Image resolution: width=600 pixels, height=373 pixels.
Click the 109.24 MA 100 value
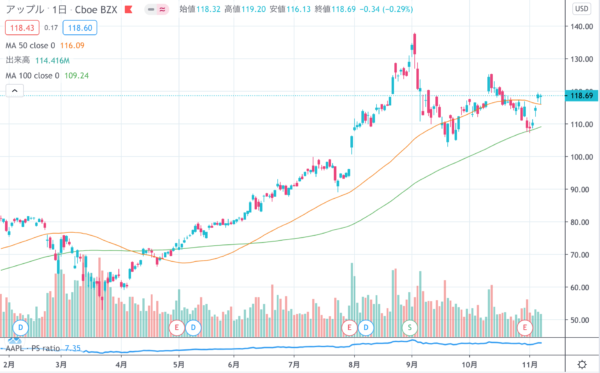coord(77,76)
